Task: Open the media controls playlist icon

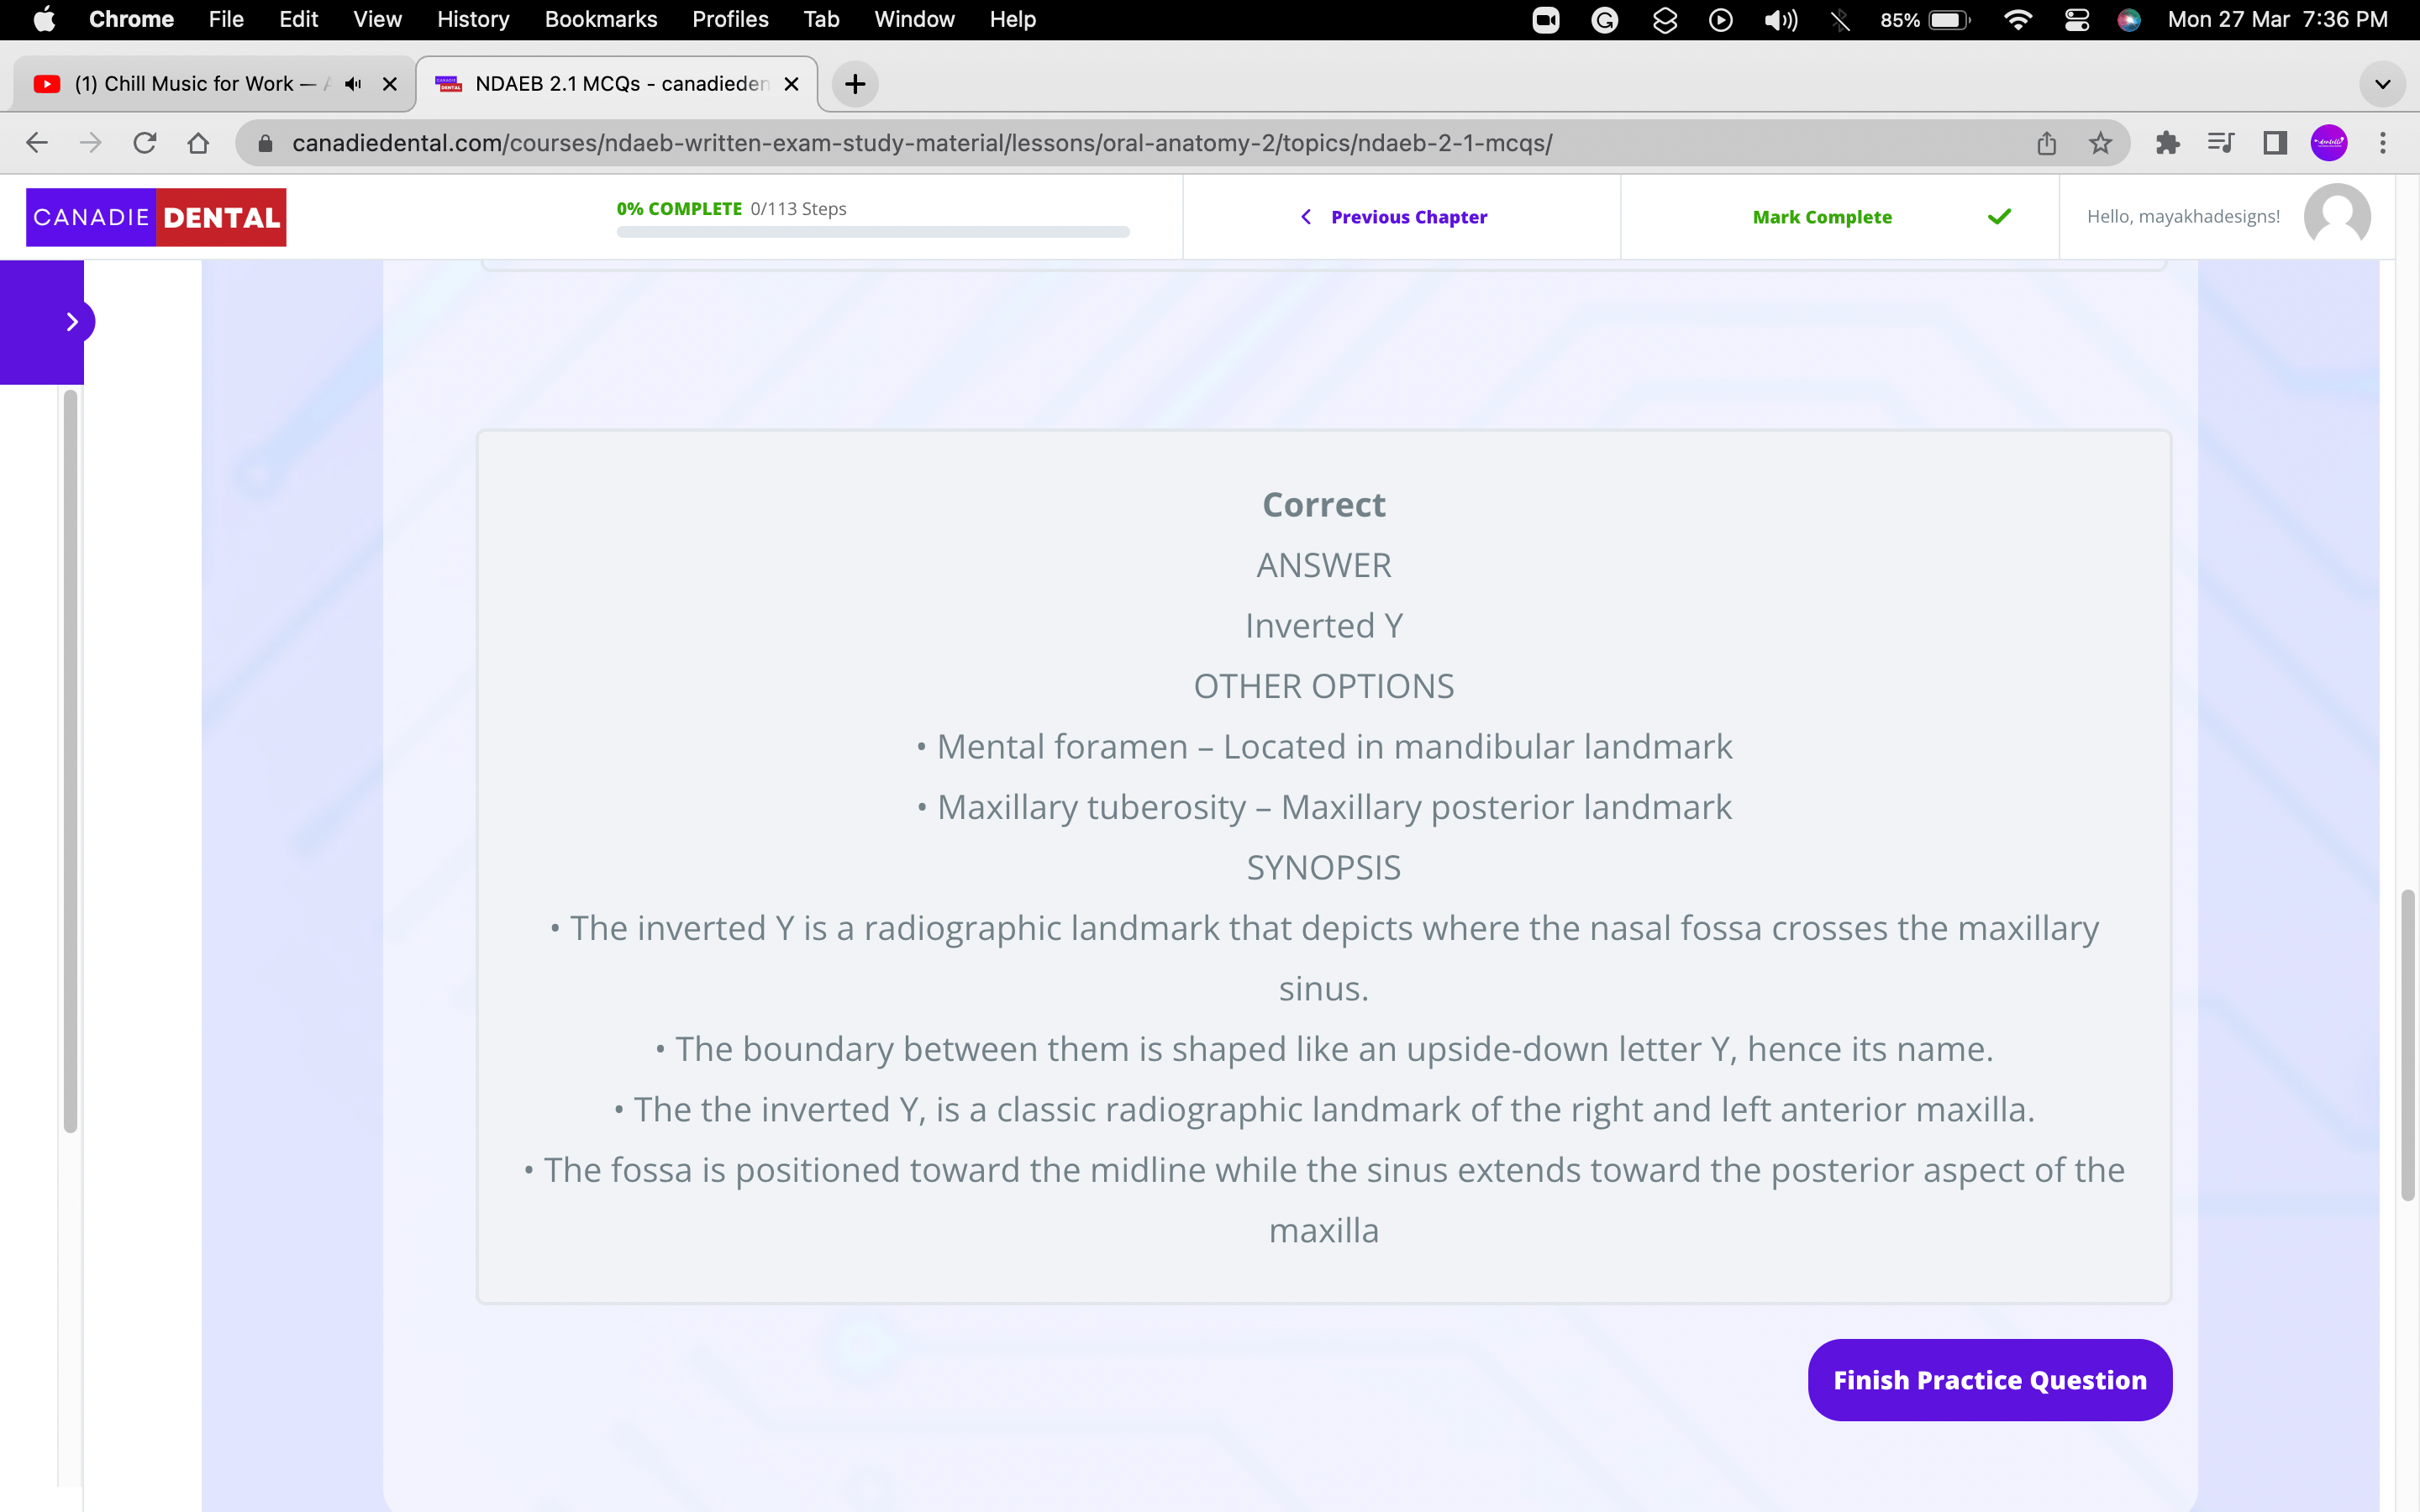Action: pyautogui.click(x=2220, y=143)
